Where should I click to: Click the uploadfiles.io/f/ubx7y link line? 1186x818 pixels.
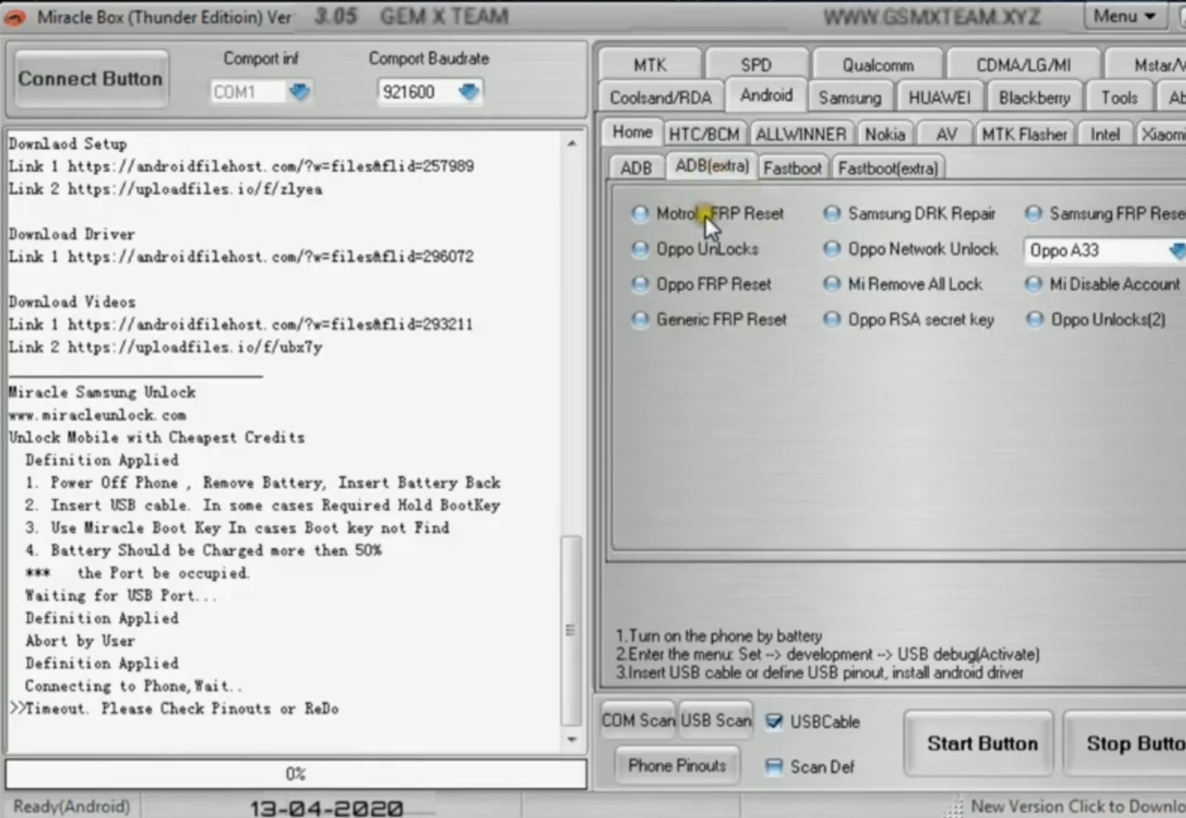[166, 347]
